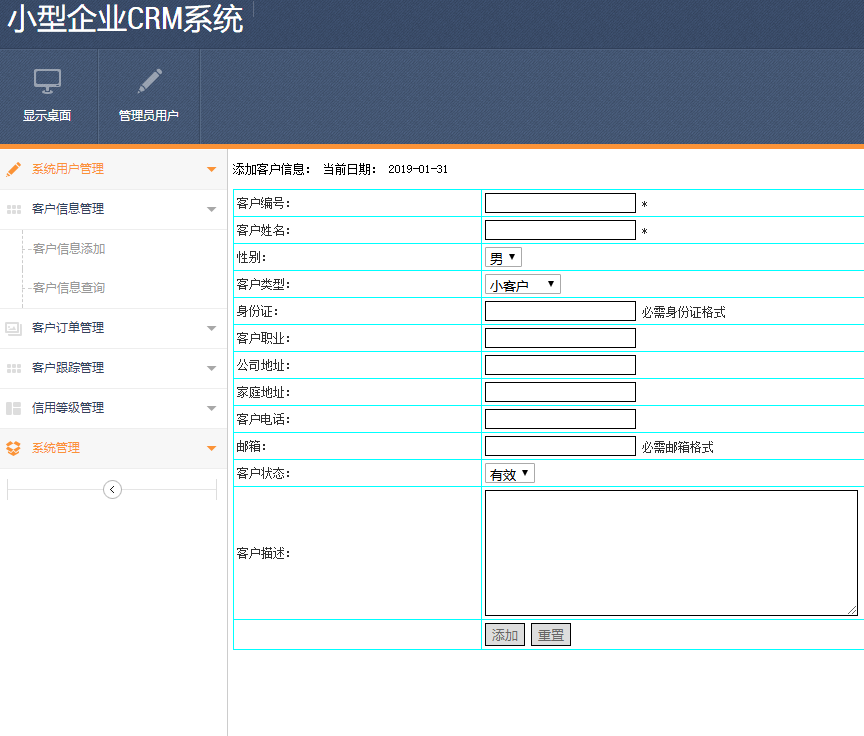Click the 添加 submit button
Image resolution: width=864 pixels, height=736 pixels.
tap(505, 635)
